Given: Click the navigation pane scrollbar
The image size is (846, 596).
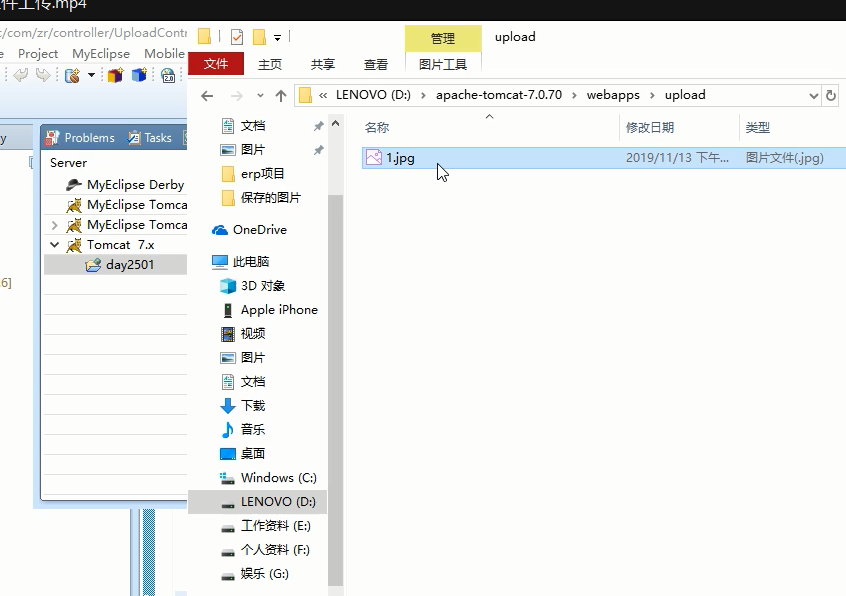Looking at the screenshot, I should 336,389.
